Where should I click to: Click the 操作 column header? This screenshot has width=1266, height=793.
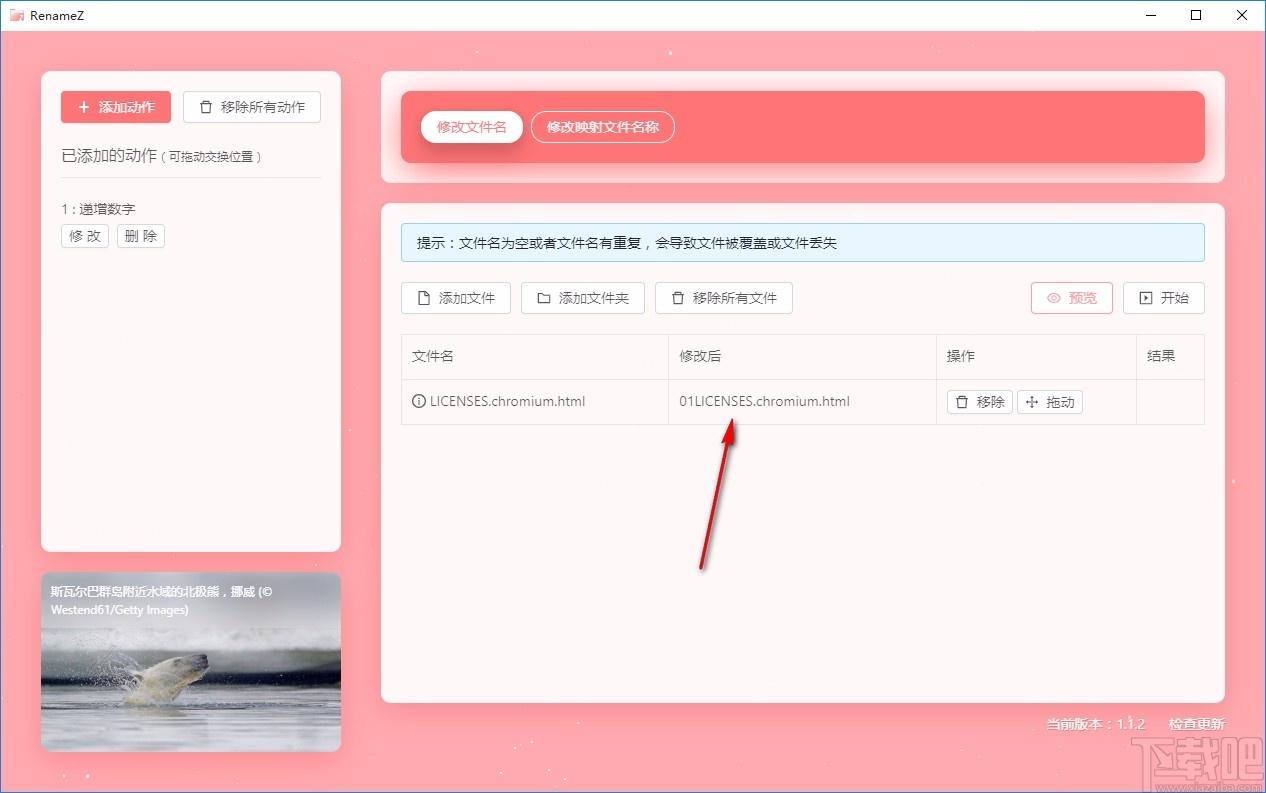click(1037, 357)
